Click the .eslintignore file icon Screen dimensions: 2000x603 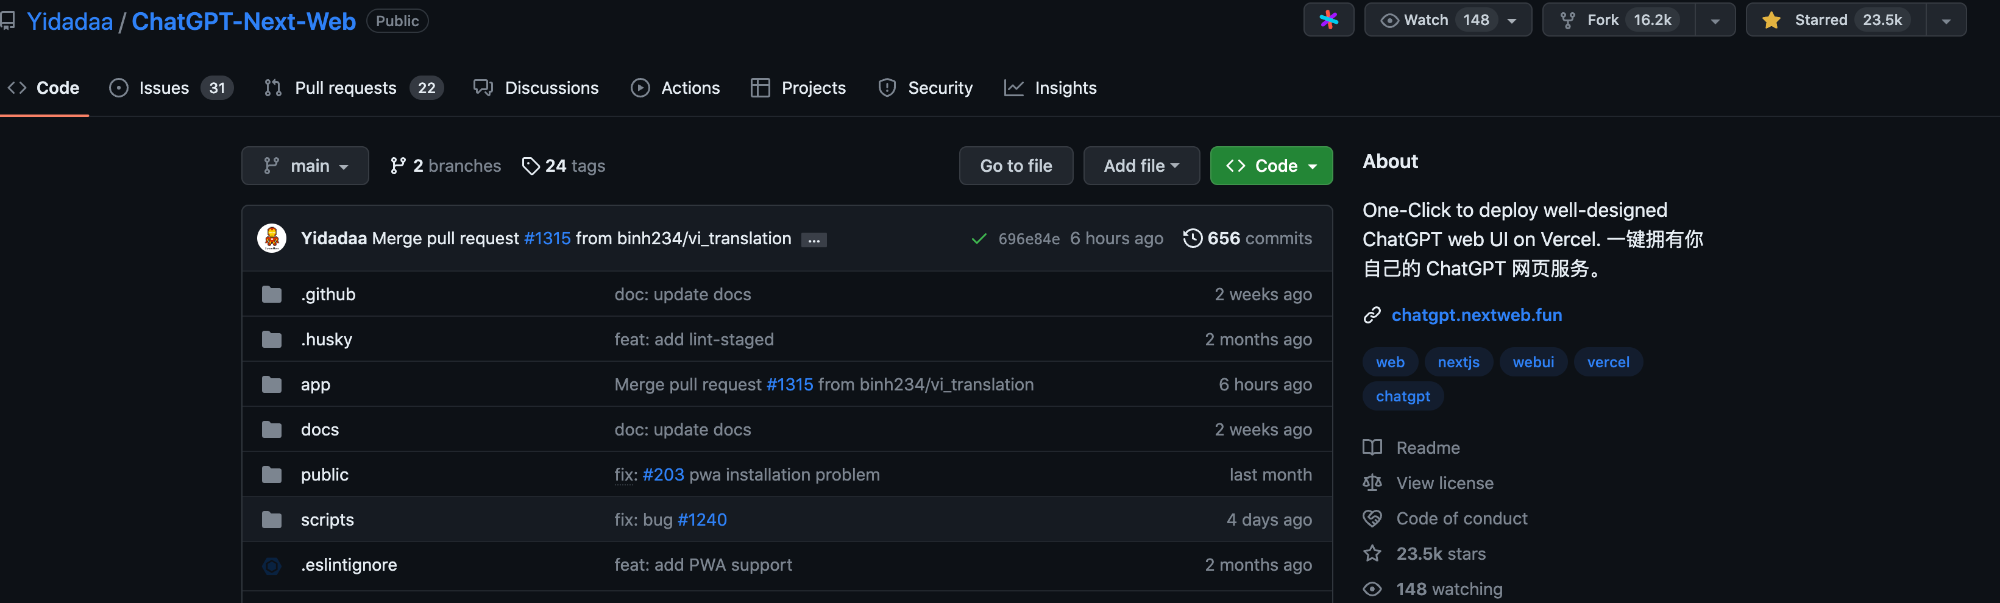coord(272,565)
